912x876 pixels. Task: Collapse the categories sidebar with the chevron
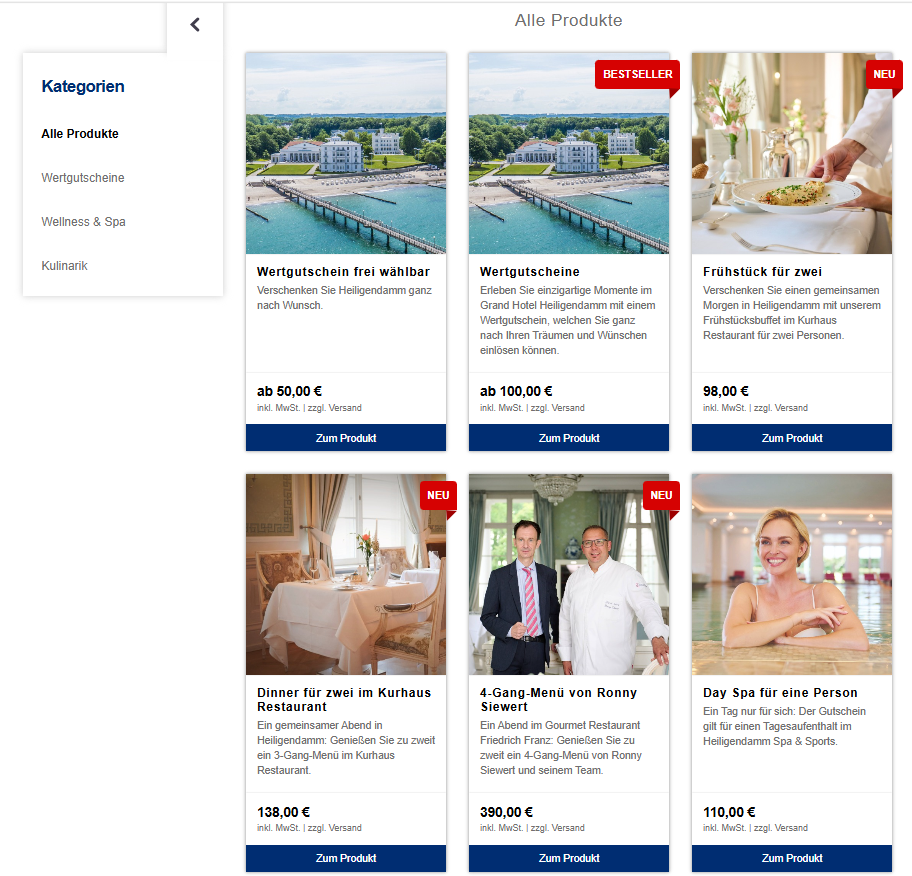195,24
